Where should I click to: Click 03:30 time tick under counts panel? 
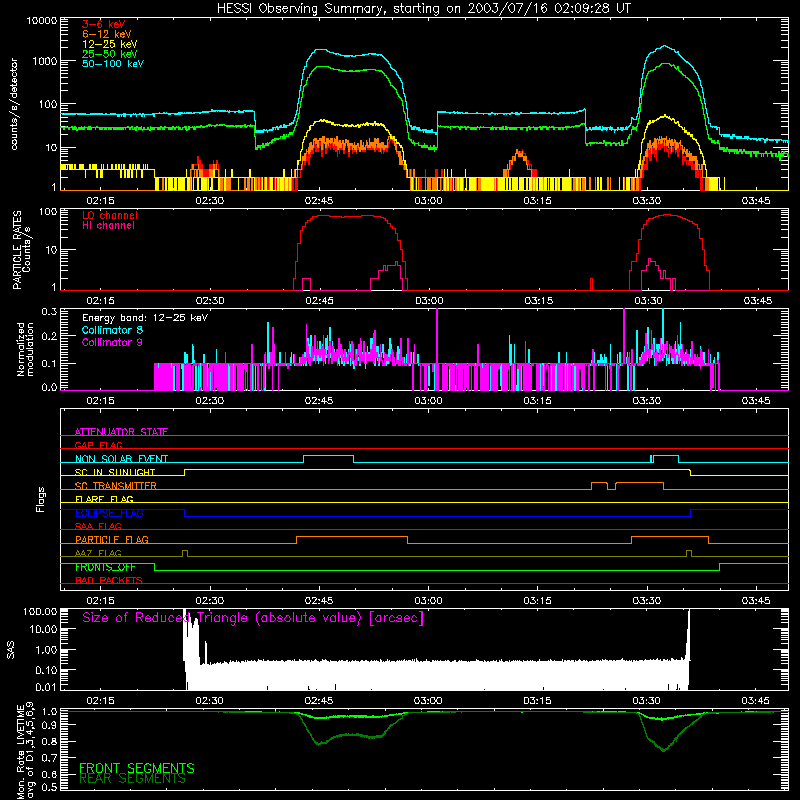pyautogui.click(x=646, y=201)
